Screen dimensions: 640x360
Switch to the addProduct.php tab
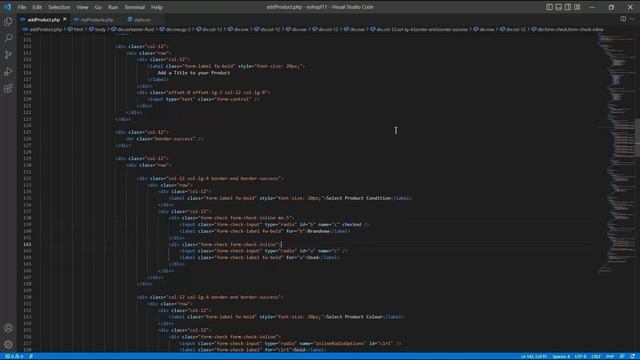[x=43, y=19]
